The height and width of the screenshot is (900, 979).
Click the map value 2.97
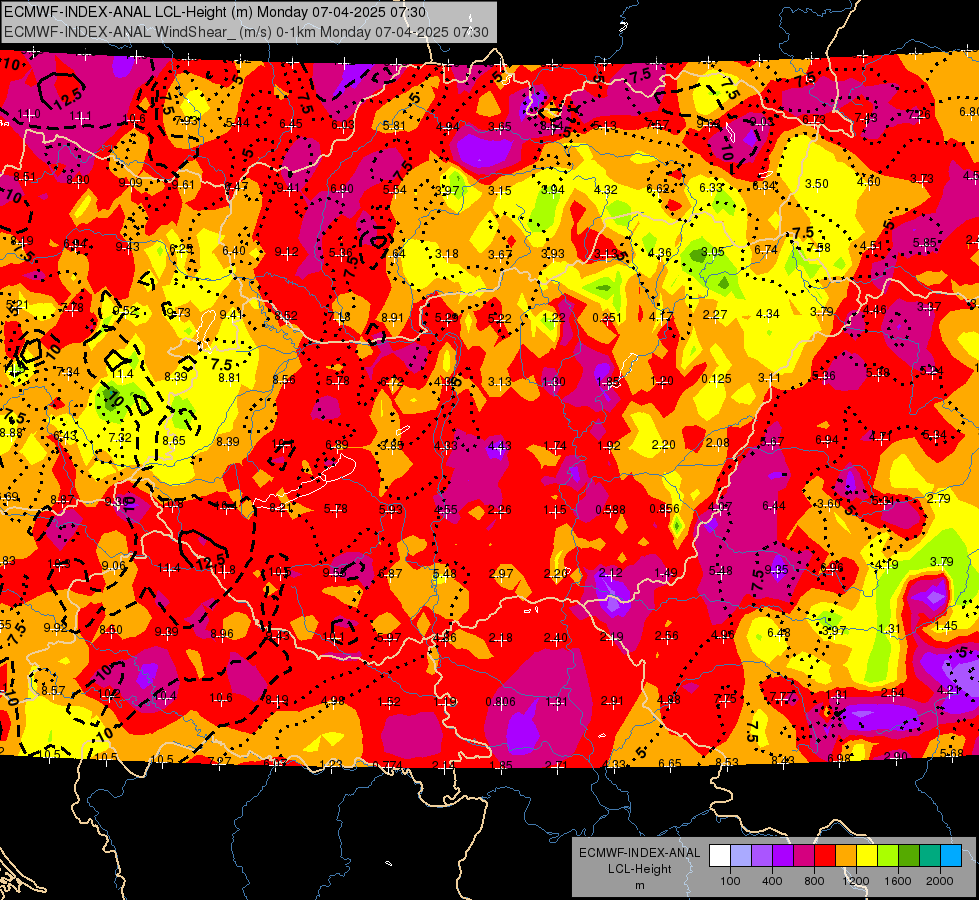click(x=501, y=573)
